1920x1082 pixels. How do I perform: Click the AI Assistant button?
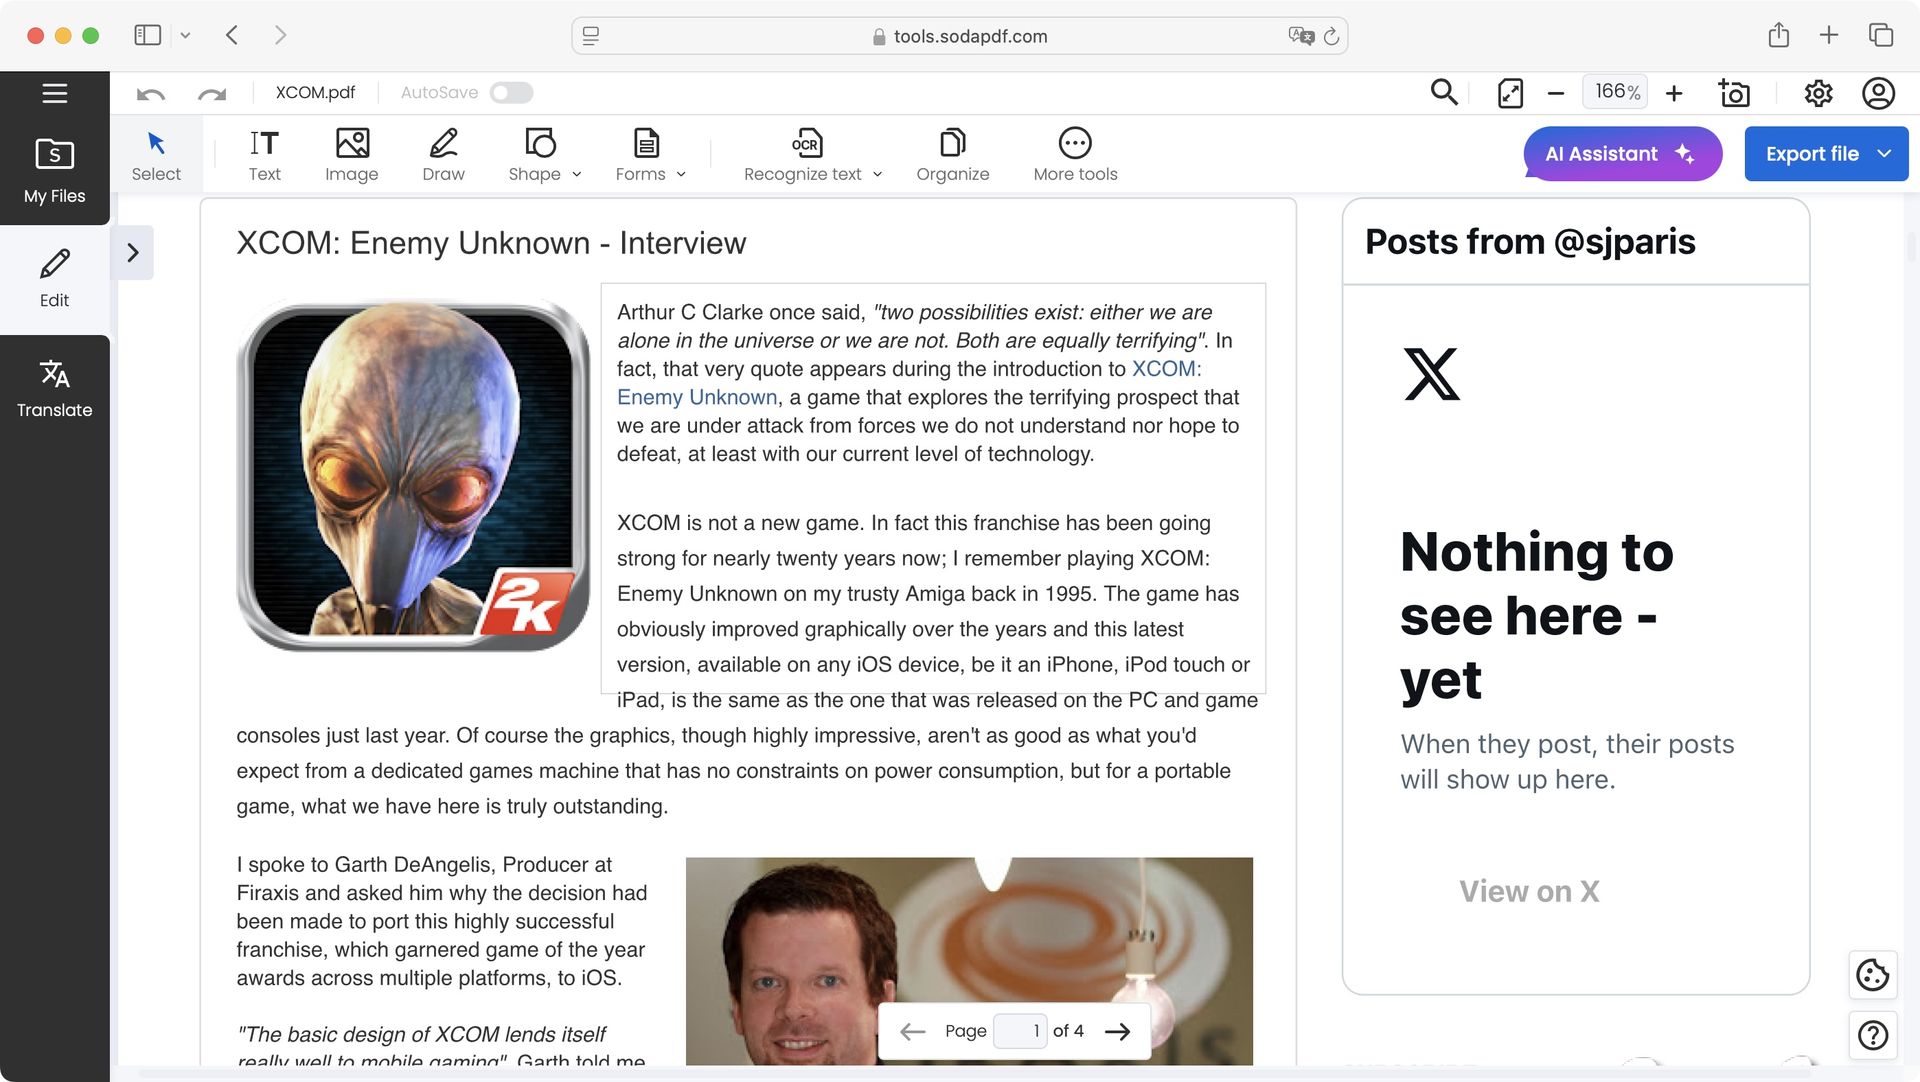click(1621, 153)
